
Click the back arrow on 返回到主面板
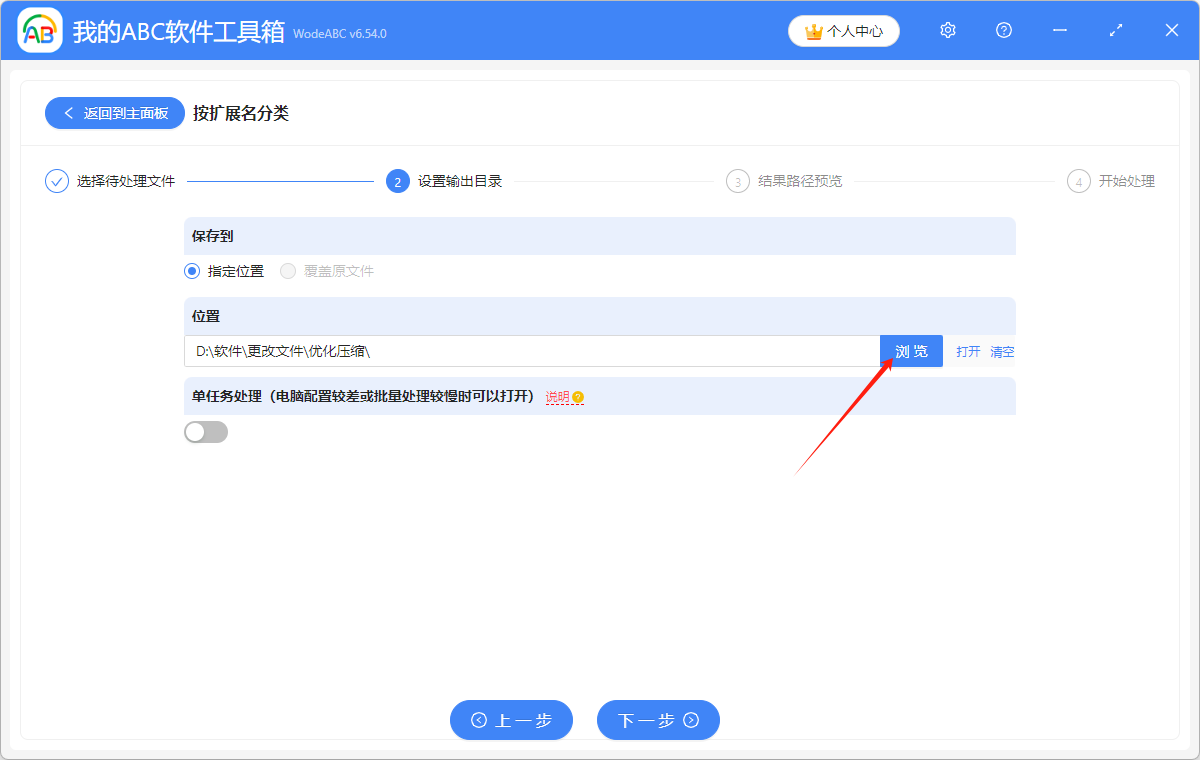68,113
